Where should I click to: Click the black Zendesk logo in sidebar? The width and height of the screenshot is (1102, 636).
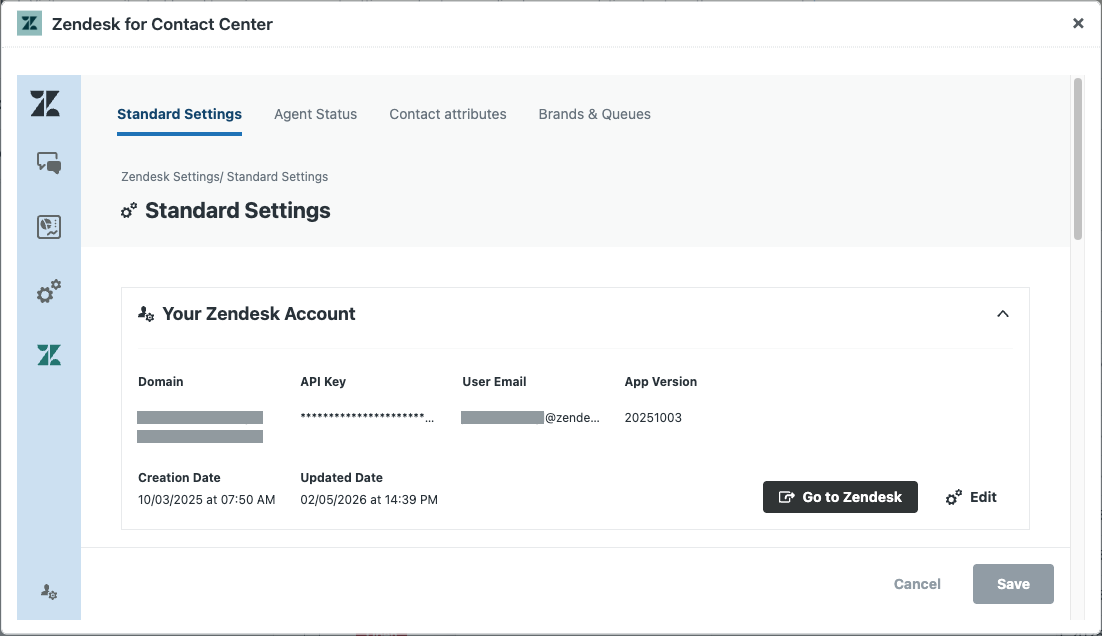click(45, 103)
